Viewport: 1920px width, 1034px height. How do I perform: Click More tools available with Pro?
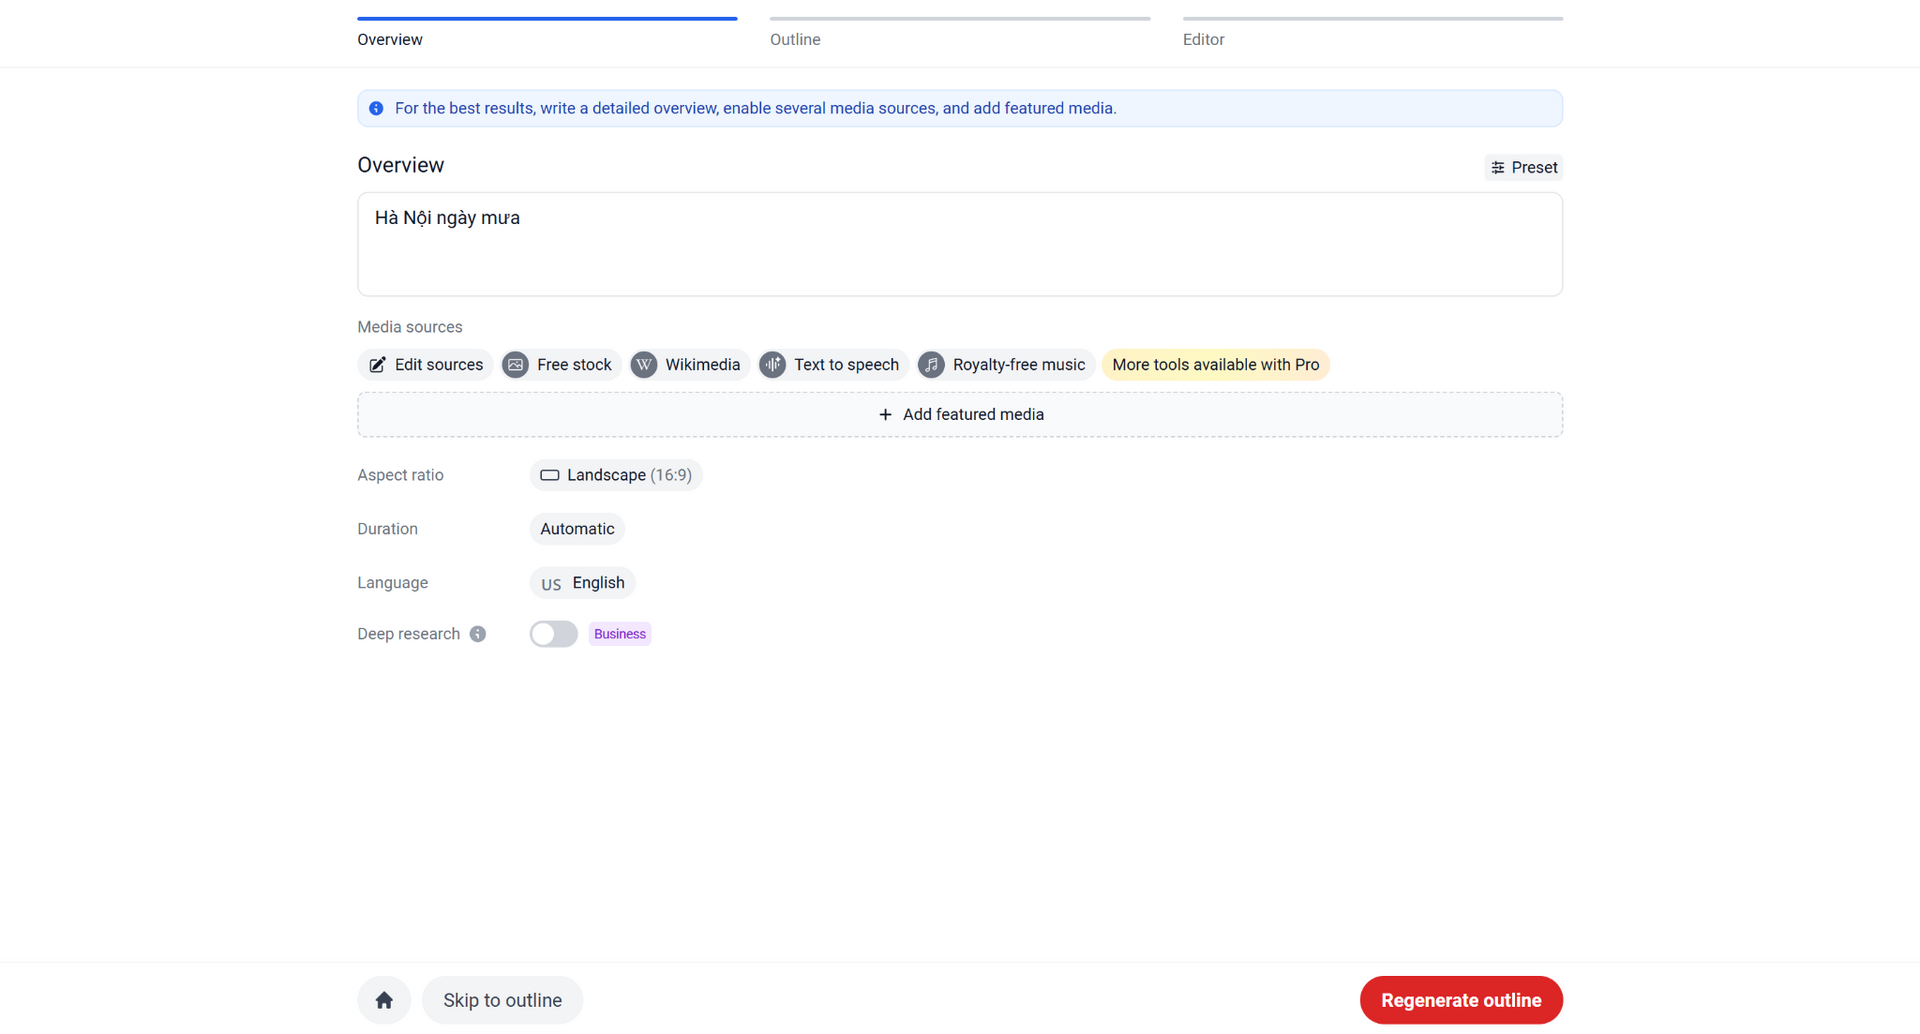[x=1216, y=365]
